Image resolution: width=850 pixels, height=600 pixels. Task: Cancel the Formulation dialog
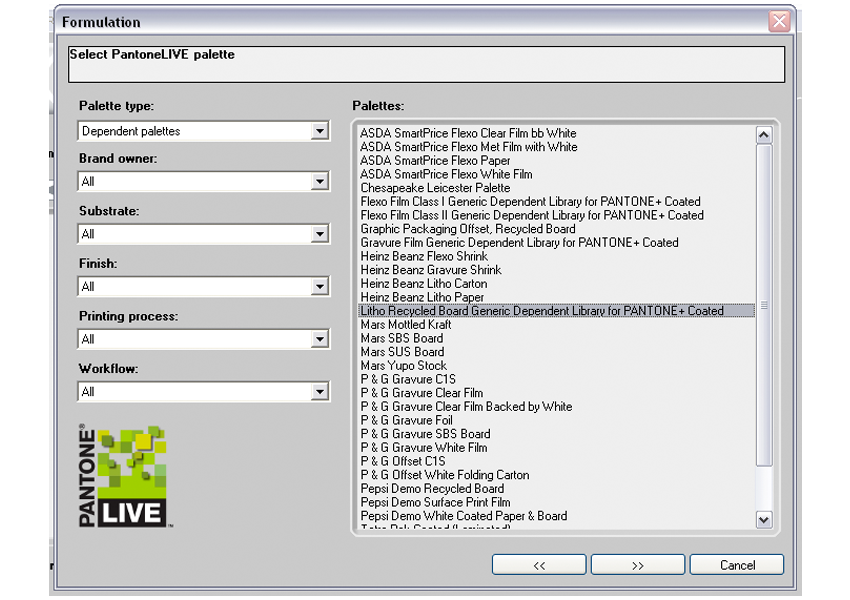[737, 565]
